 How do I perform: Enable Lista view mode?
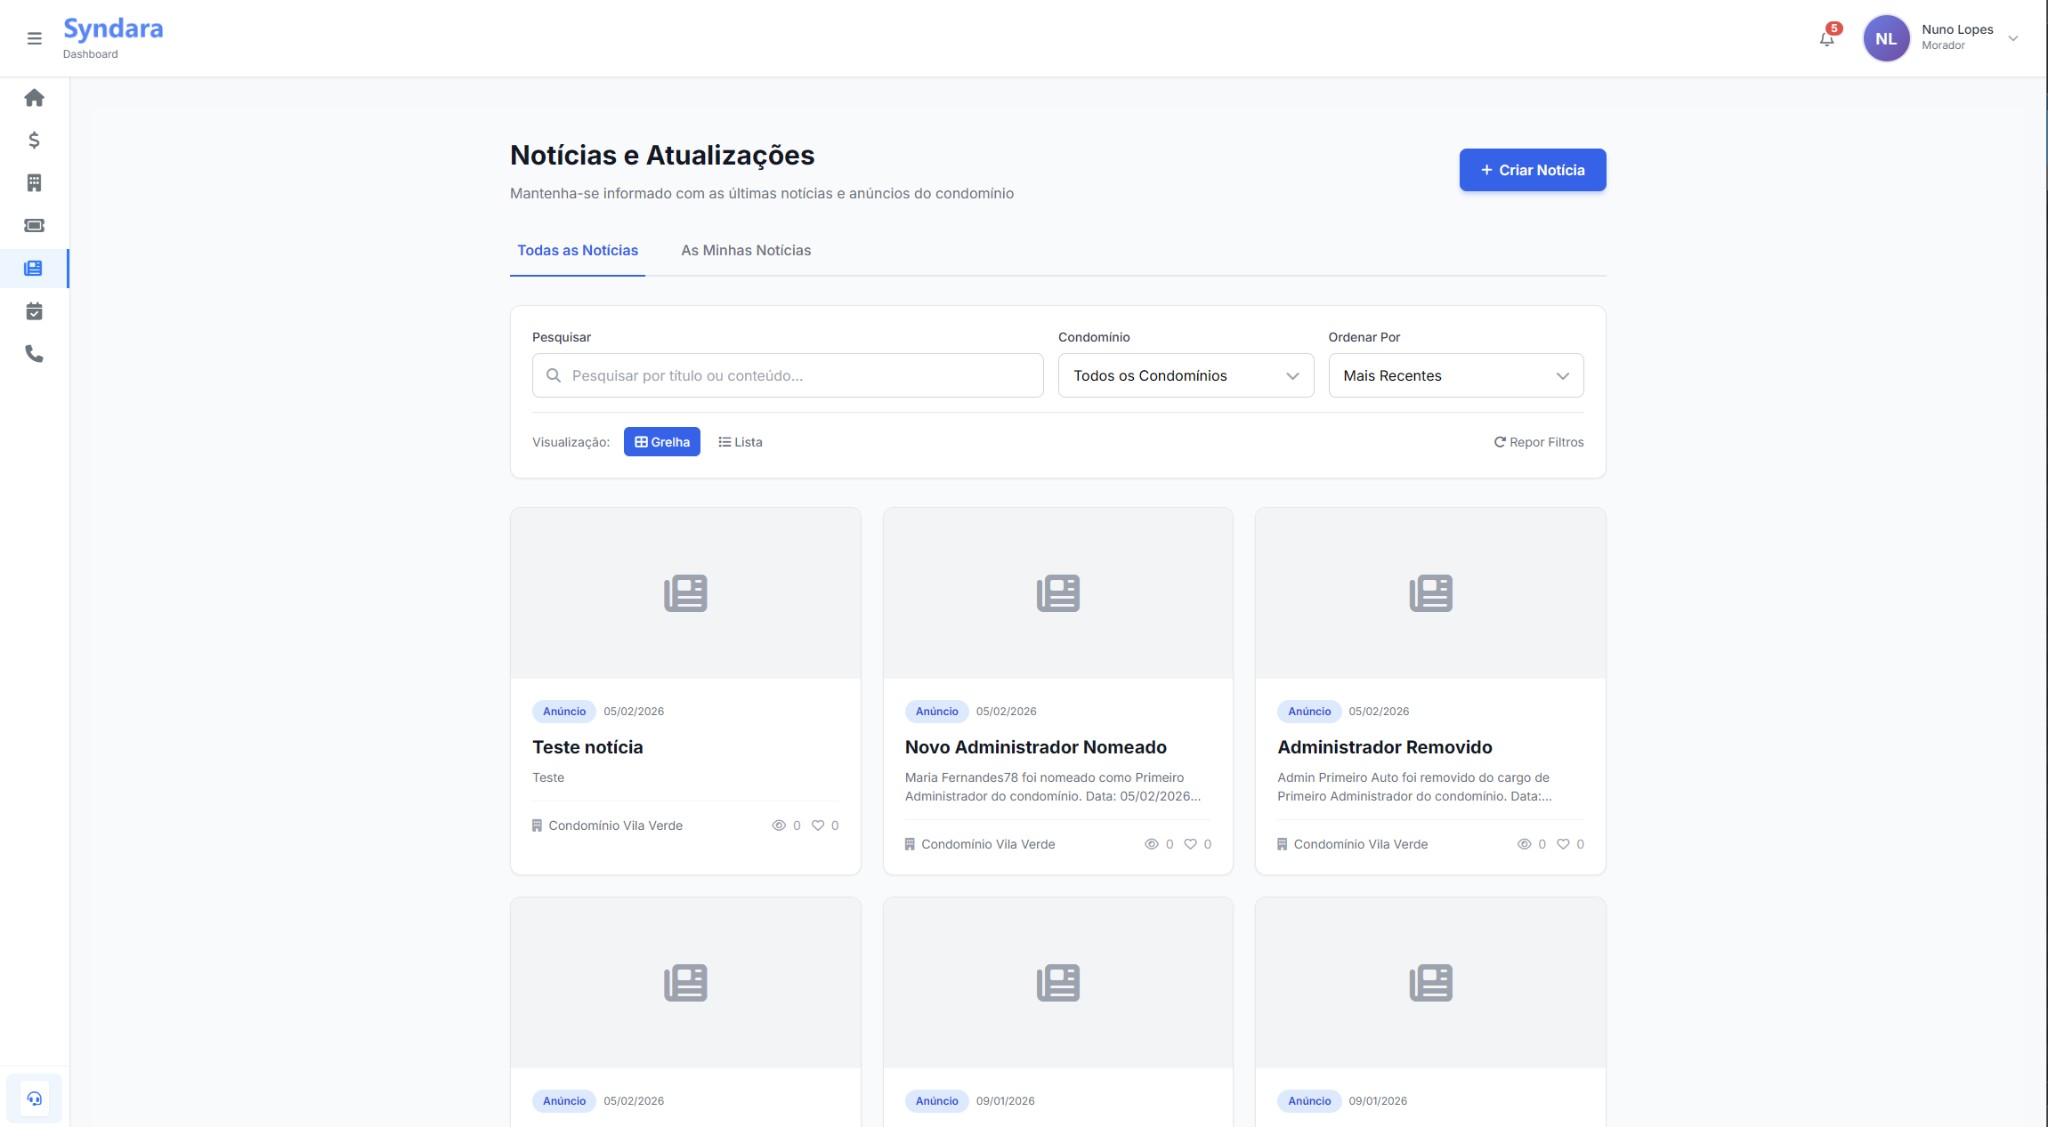tap(740, 441)
